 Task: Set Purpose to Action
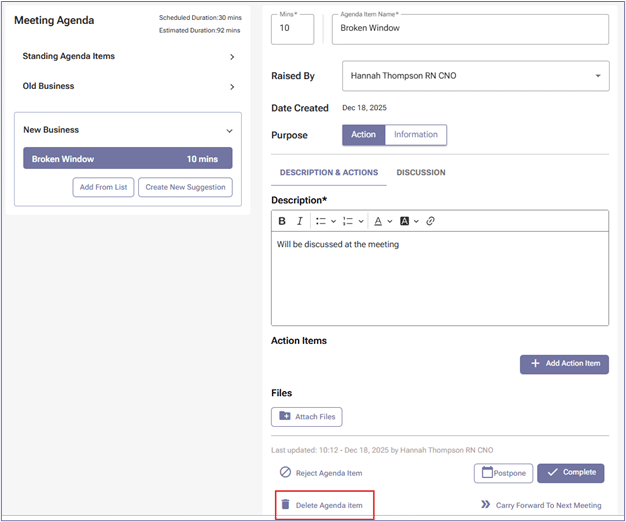pyautogui.click(x=363, y=135)
